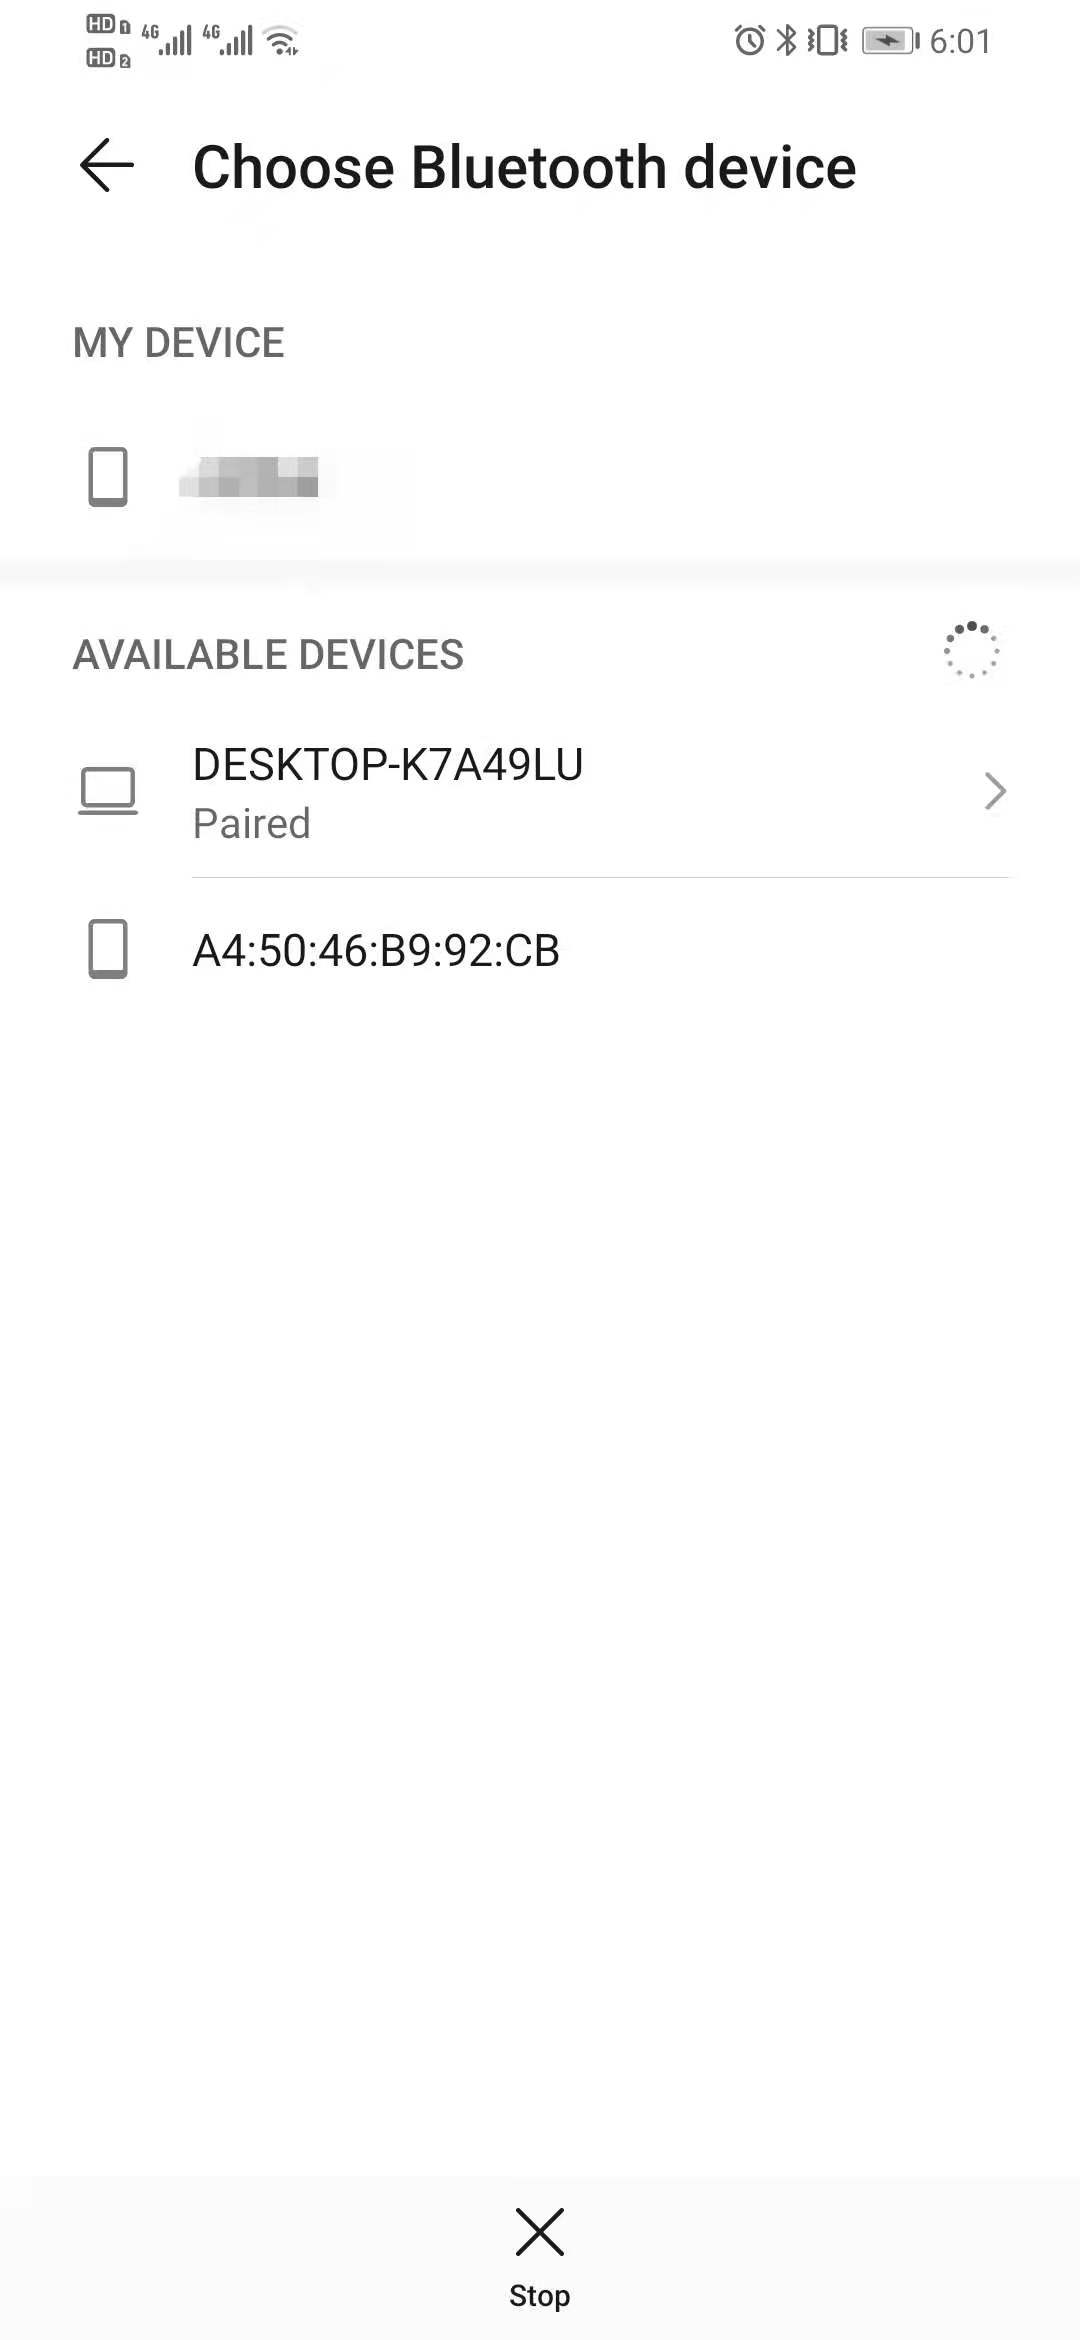Tap the laptop icon beside DESKTOP-K7A49LU
The image size is (1080, 2340).
(x=108, y=791)
